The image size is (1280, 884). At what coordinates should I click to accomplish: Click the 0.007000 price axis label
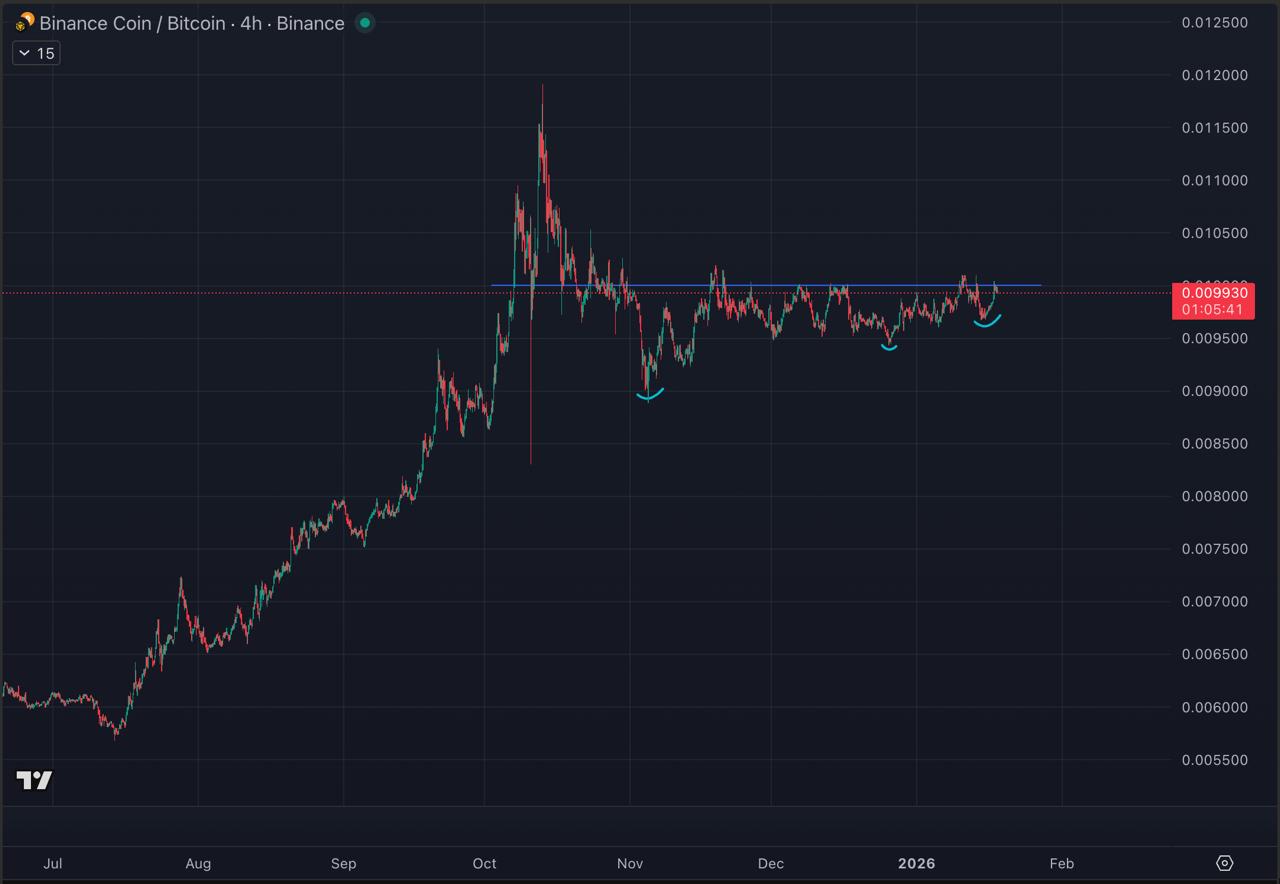click(1214, 601)
